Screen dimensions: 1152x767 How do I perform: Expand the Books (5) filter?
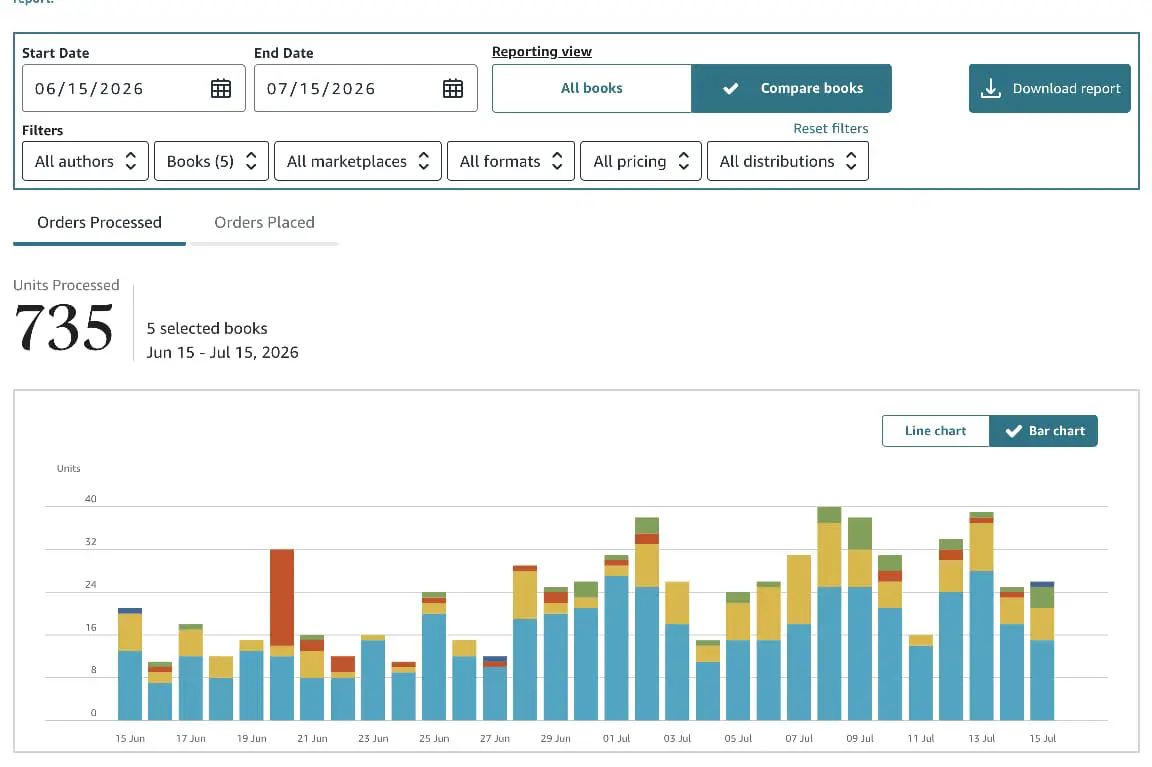tap(212, 161)
